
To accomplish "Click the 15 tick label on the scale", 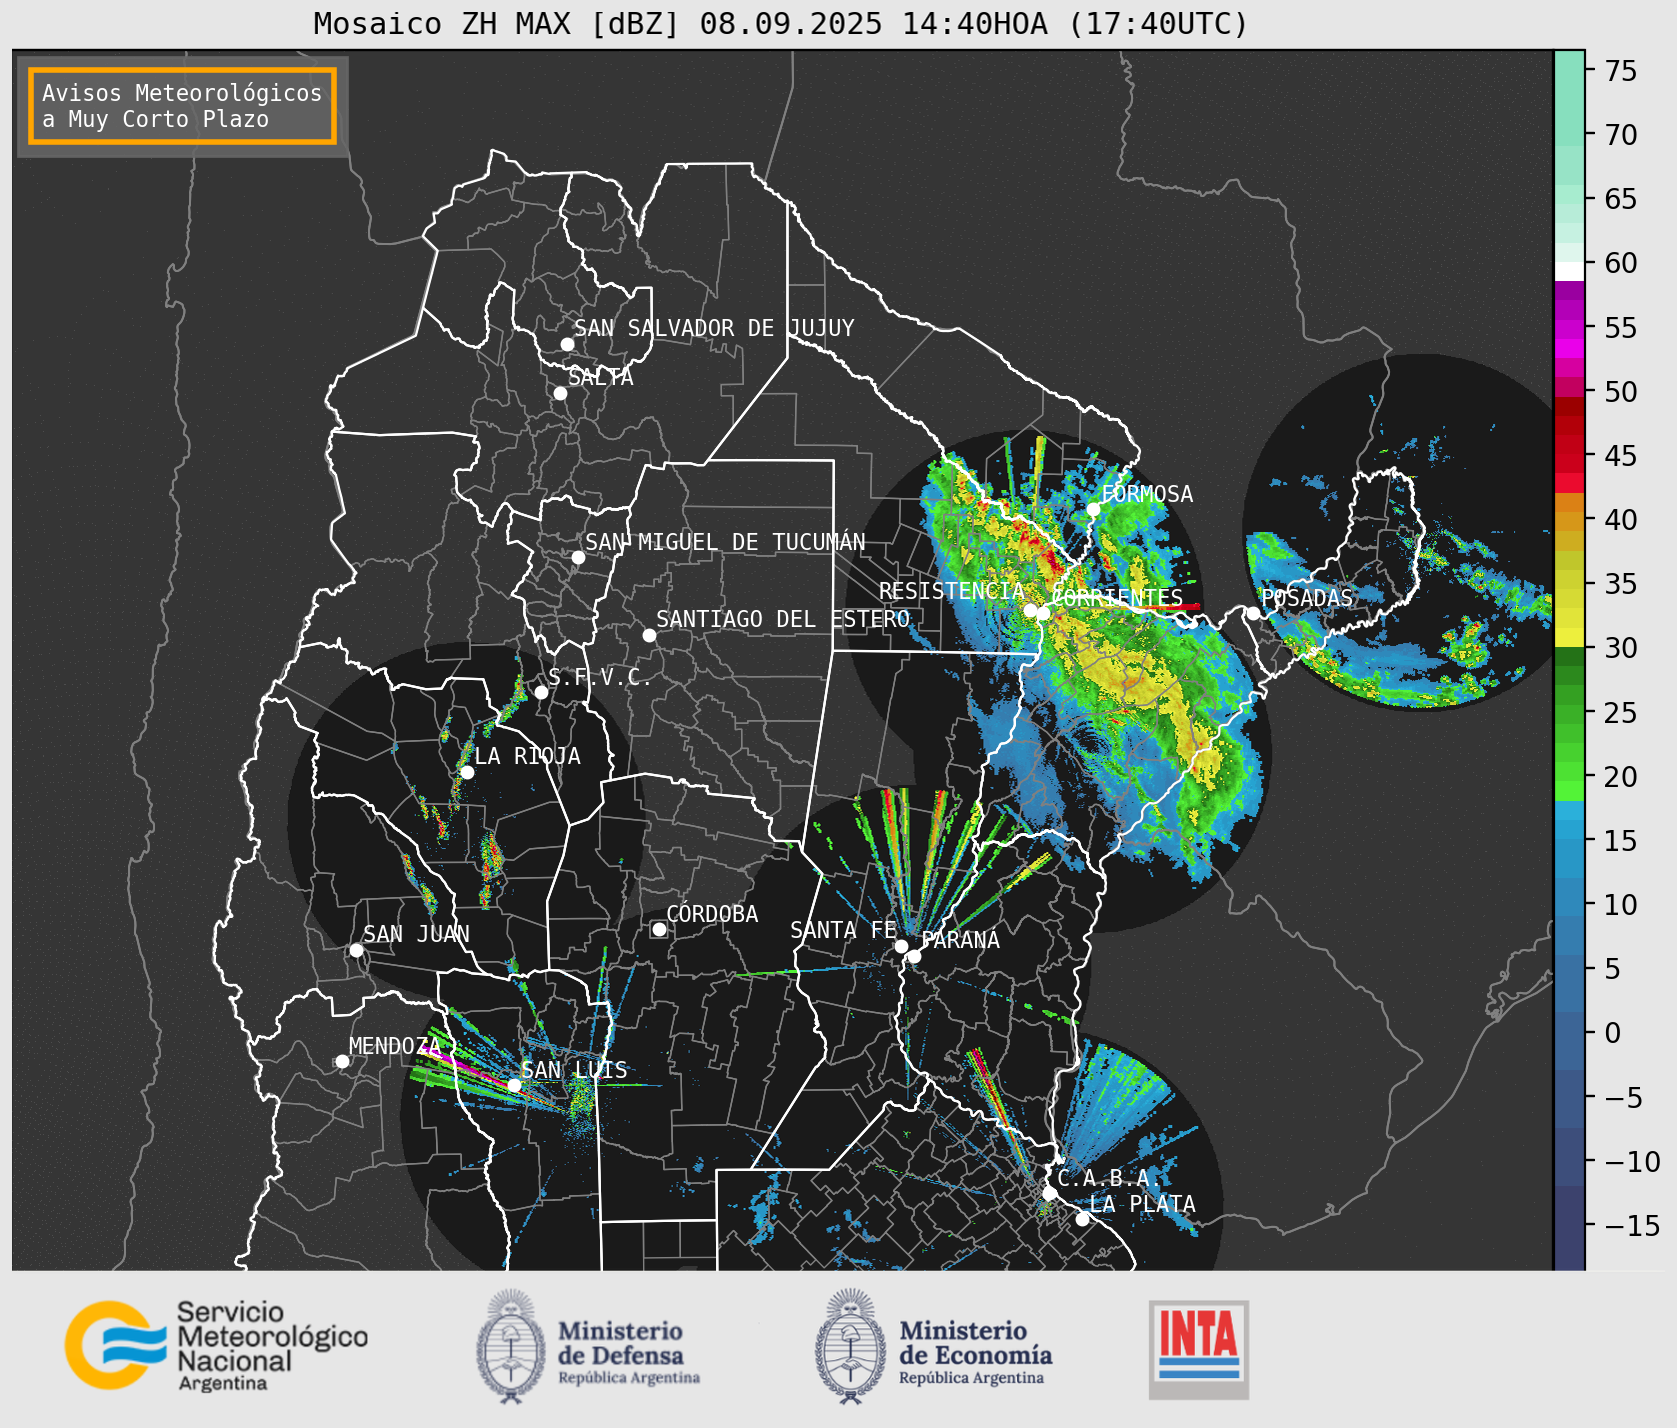I will (x=1621, y=841).
